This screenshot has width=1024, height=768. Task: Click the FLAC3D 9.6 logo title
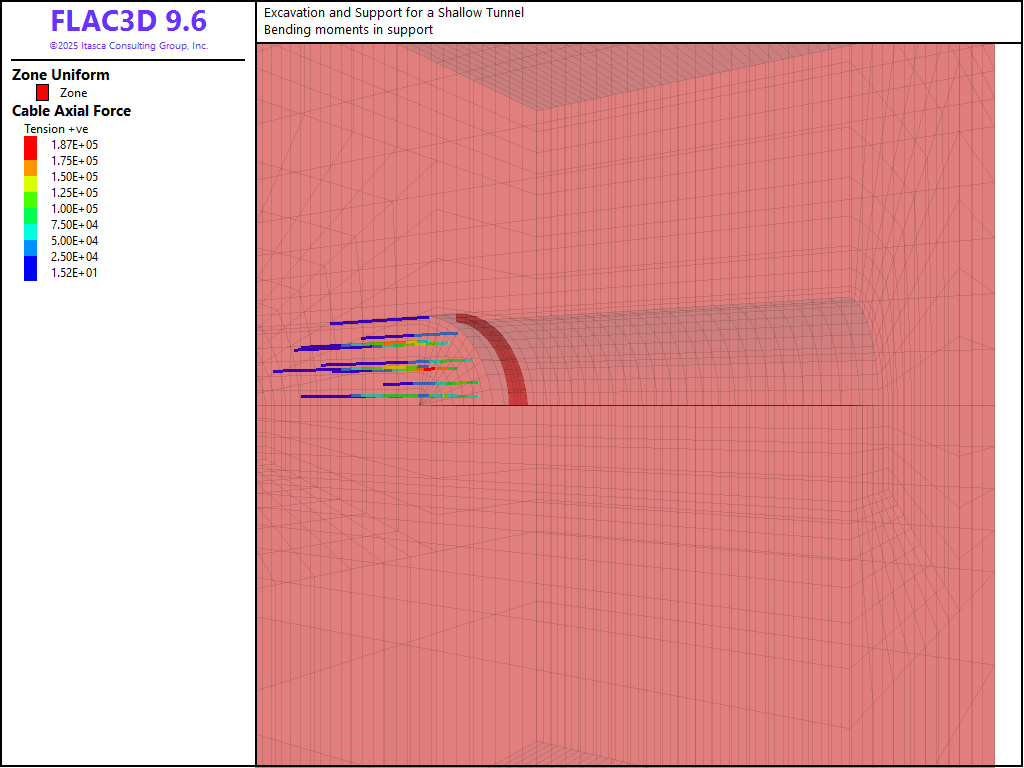tap(128, 22)
